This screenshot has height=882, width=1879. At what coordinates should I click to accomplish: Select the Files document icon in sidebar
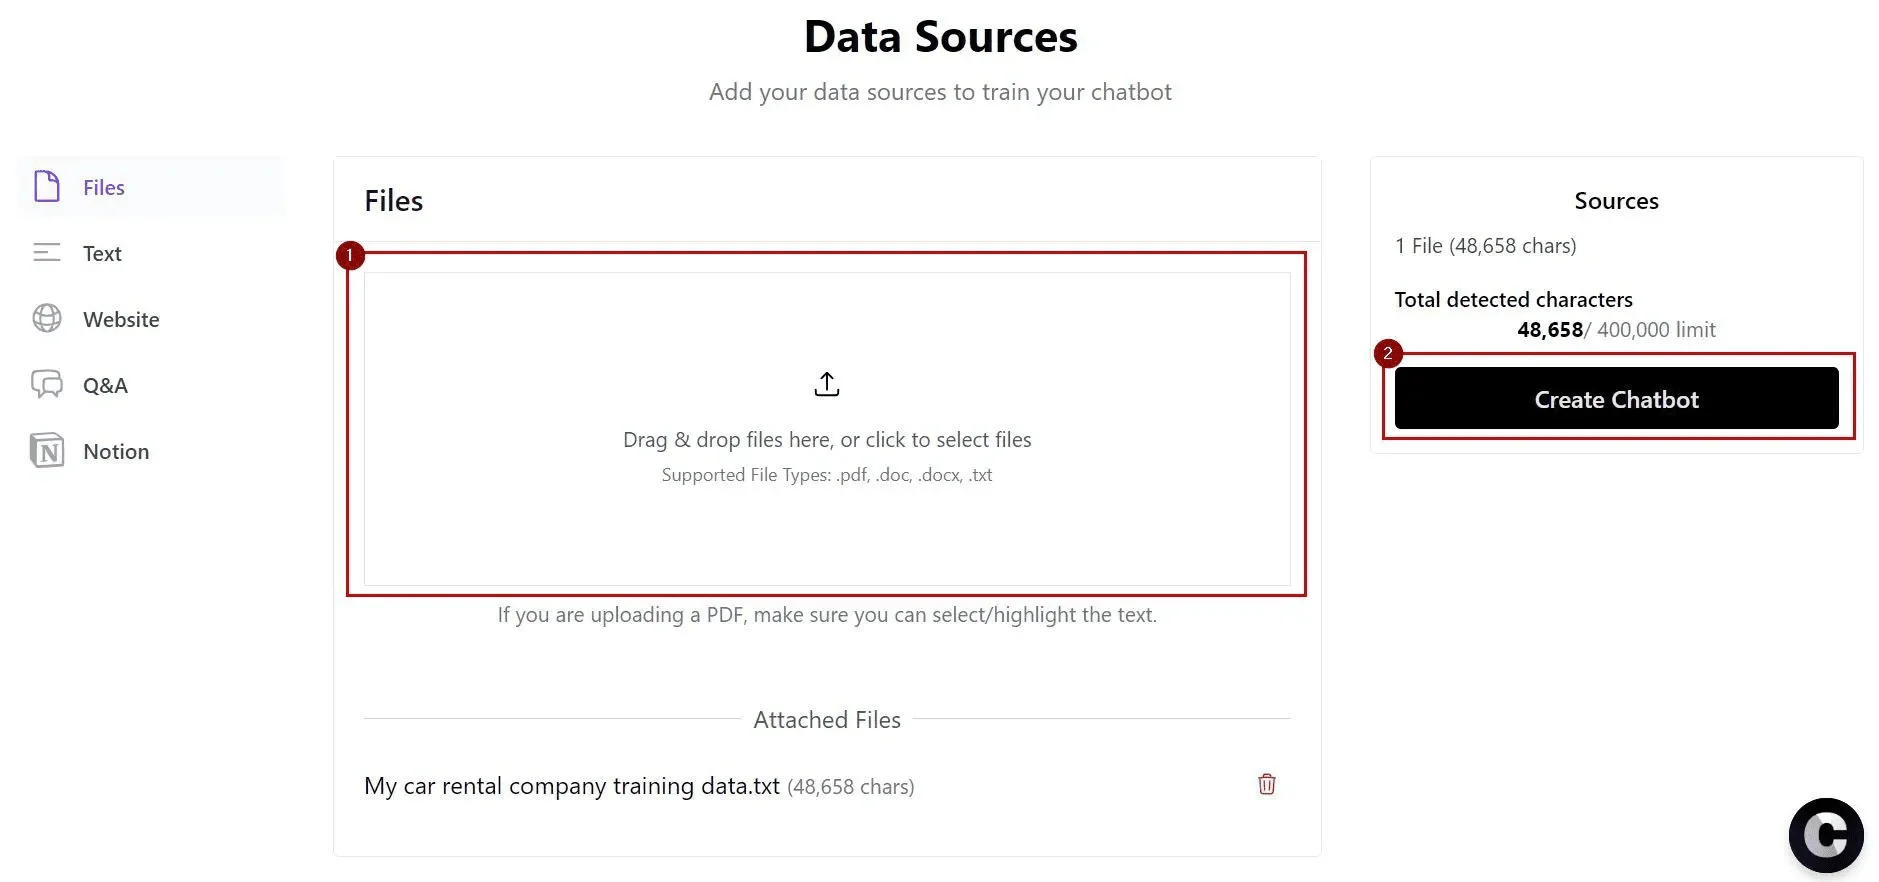click(x=46, y=186)
